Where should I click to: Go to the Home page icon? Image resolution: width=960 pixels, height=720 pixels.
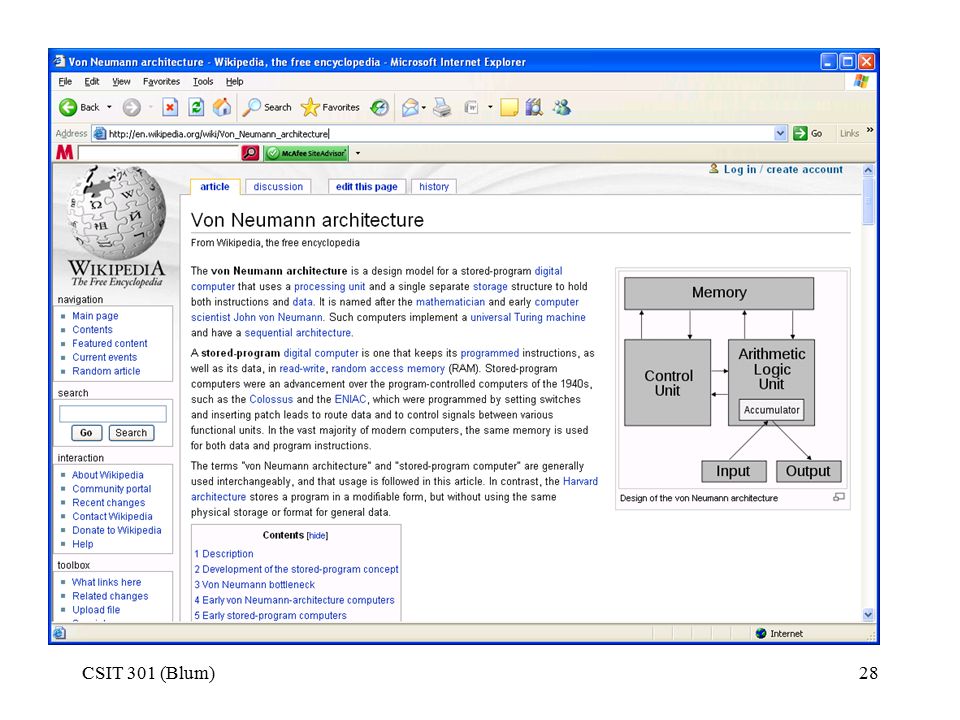222,108
